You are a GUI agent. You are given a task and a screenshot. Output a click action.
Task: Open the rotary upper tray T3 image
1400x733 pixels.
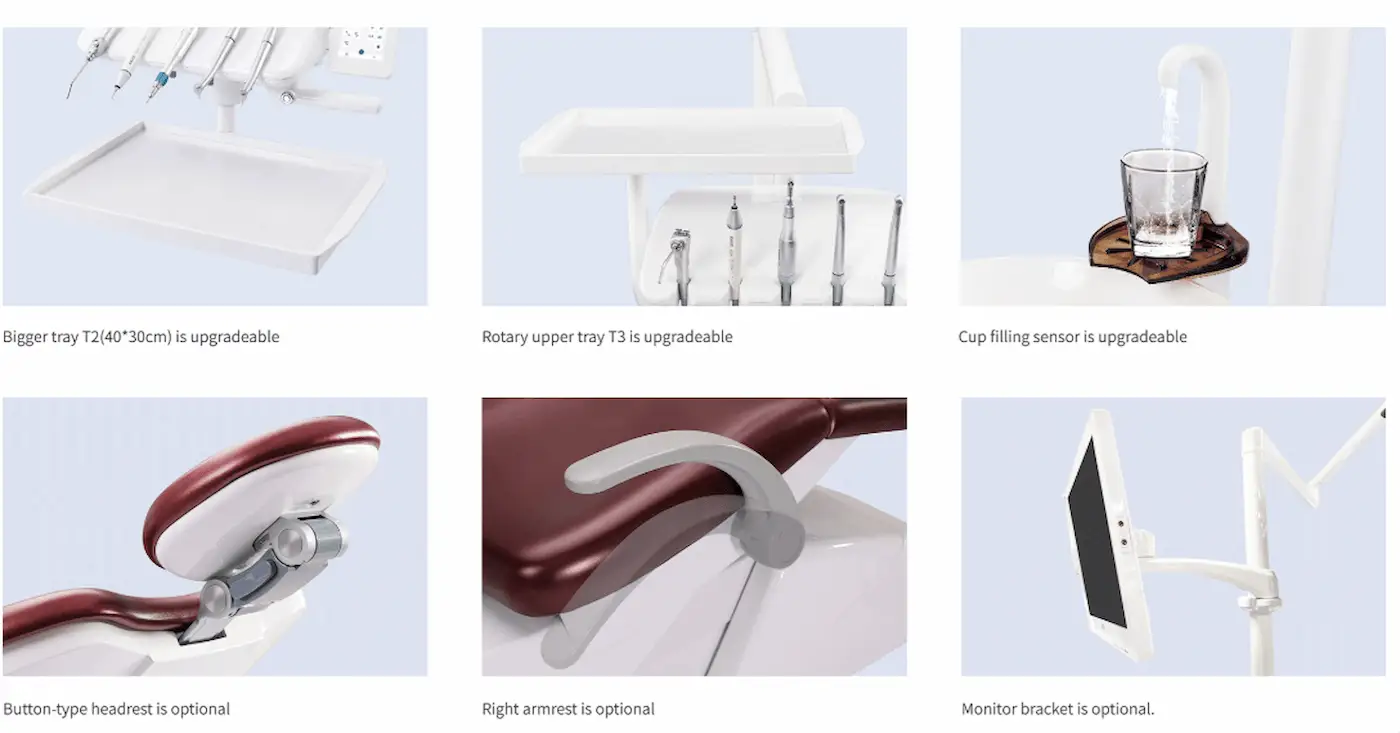pyautogui.click(x=694, y=166)
